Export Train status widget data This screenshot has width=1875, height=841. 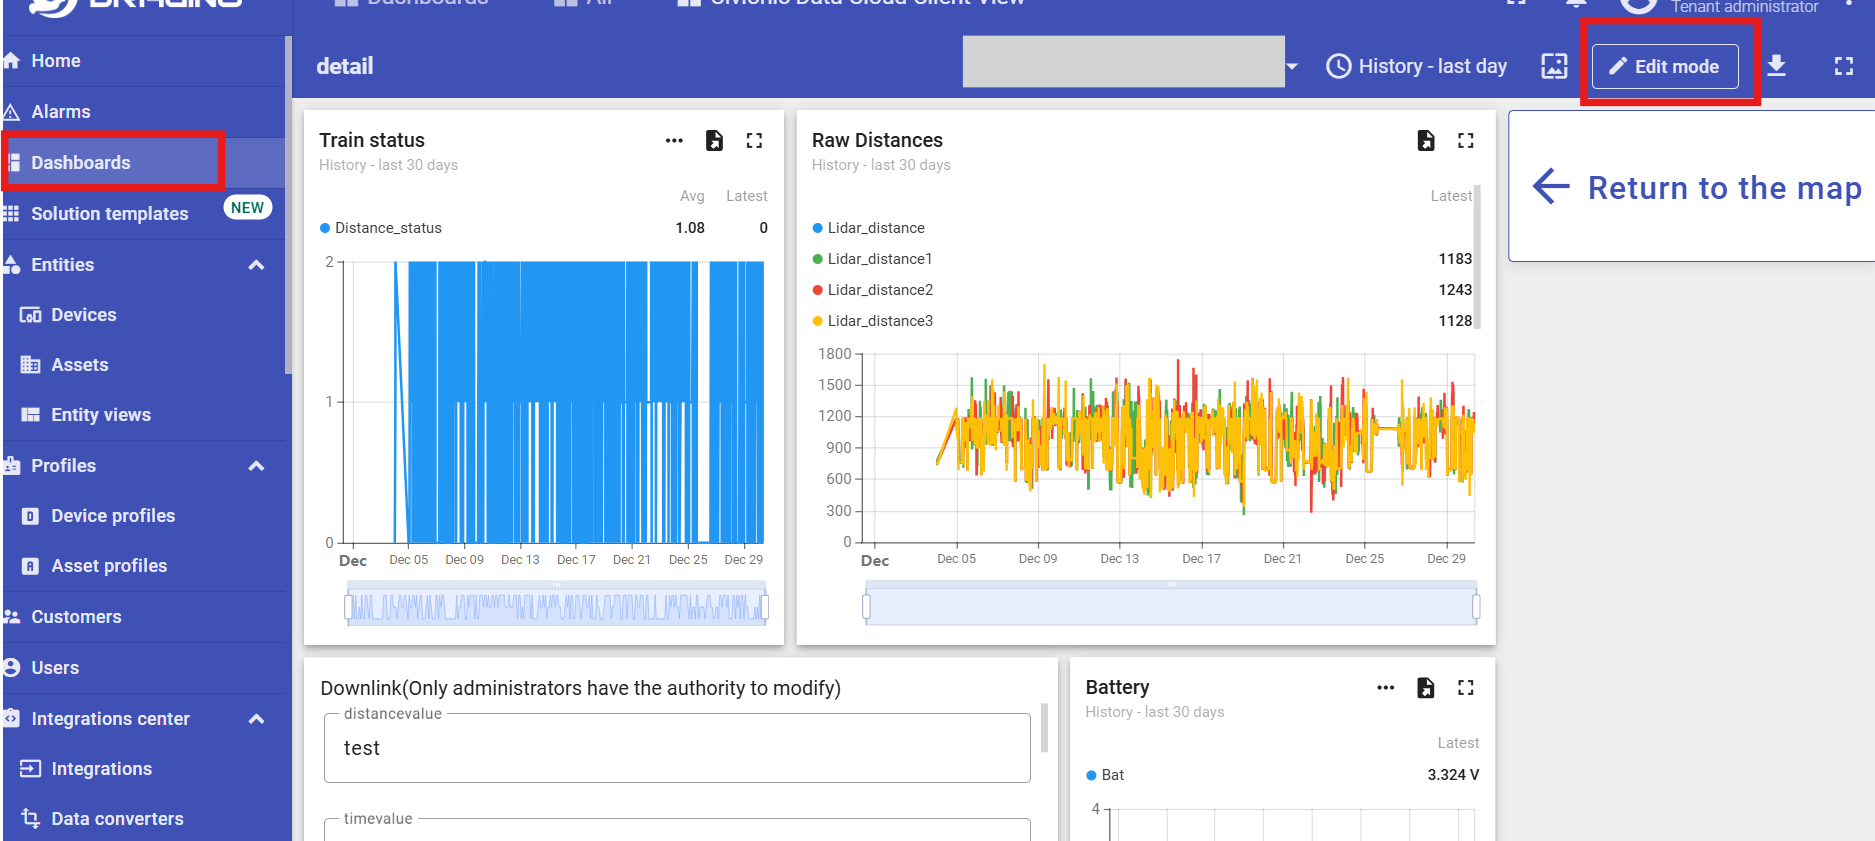714,141
